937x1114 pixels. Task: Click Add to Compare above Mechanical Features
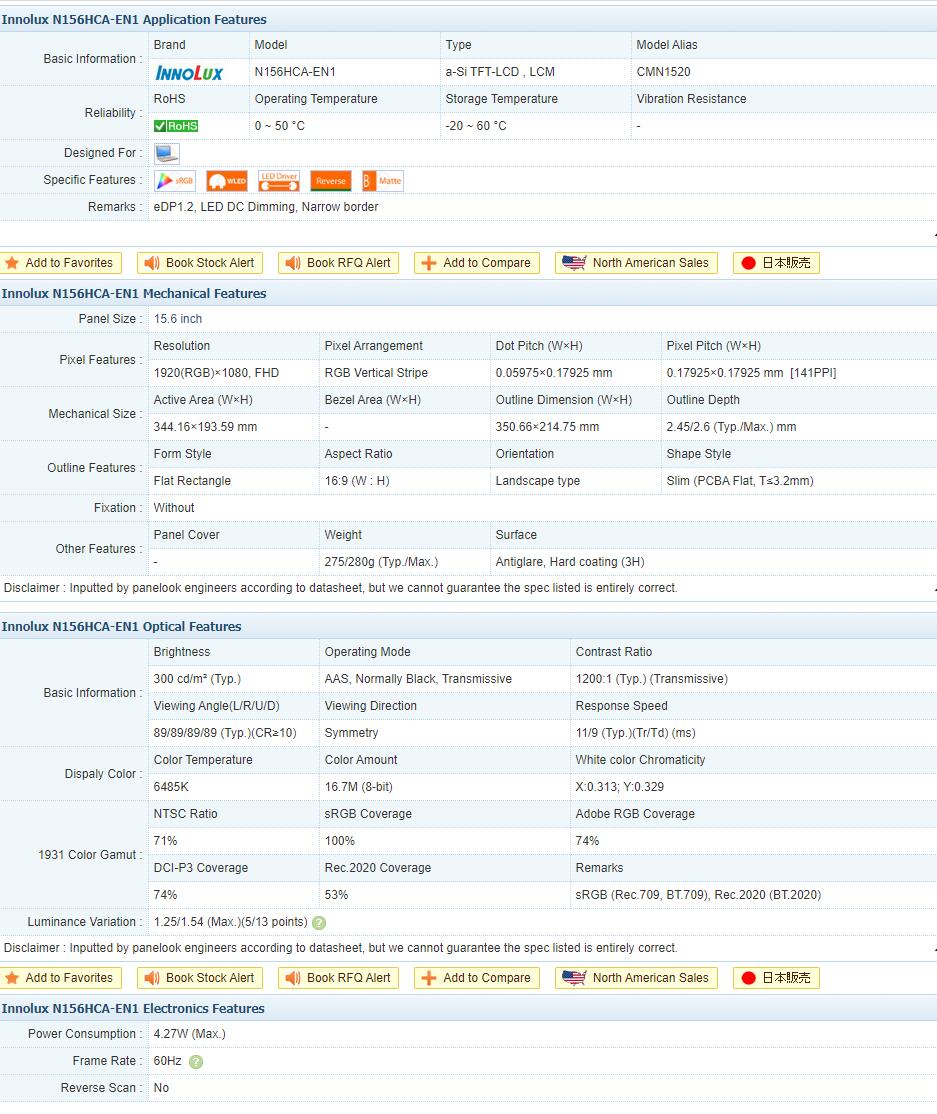(477, 263)
